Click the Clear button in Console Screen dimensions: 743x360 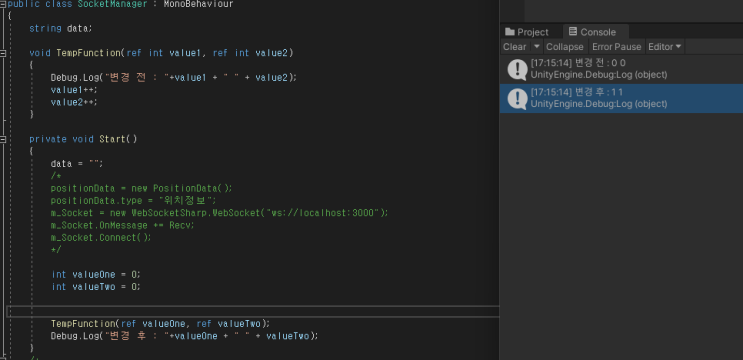tap(514, 46)
